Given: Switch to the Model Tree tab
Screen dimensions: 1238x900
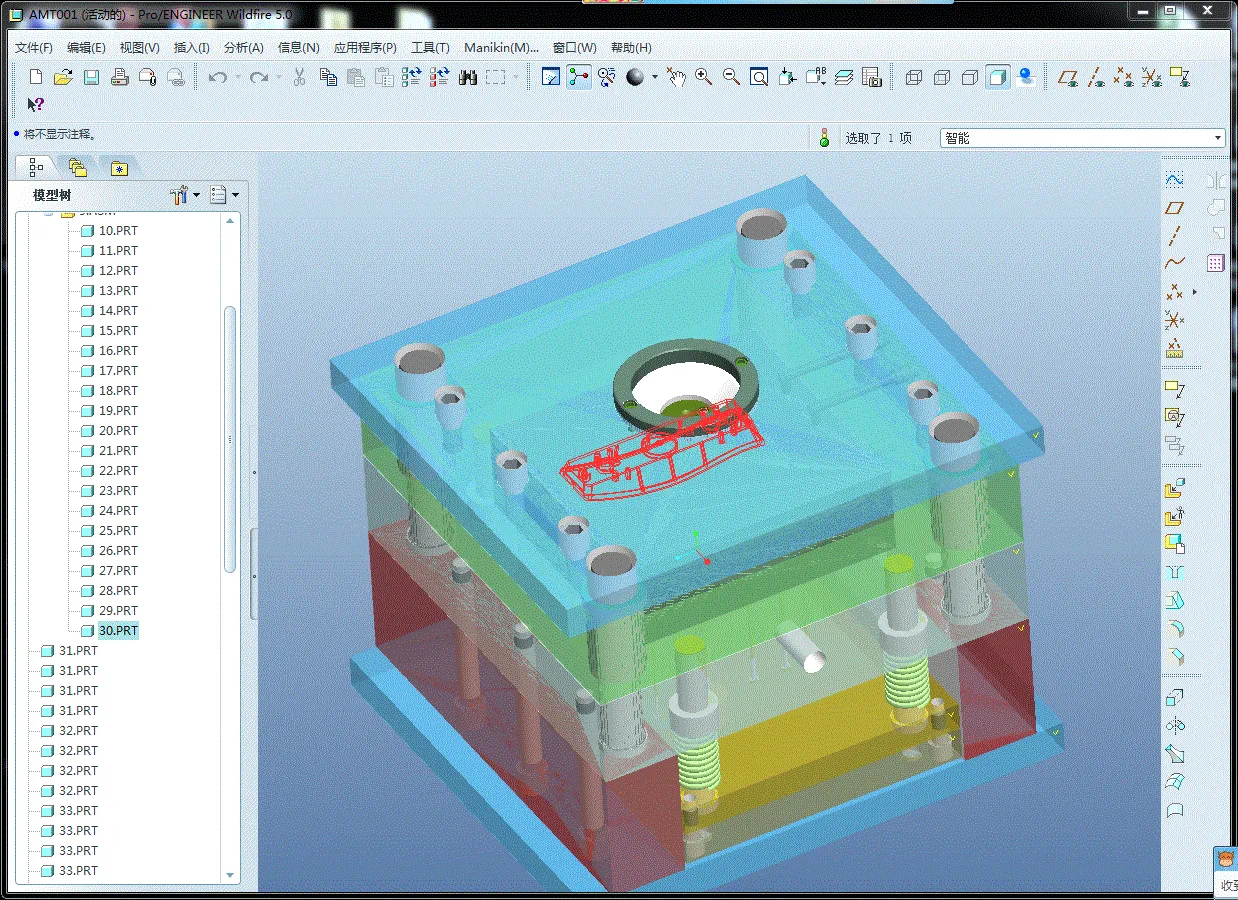Looking at the screenshot, I should (35, 167).
